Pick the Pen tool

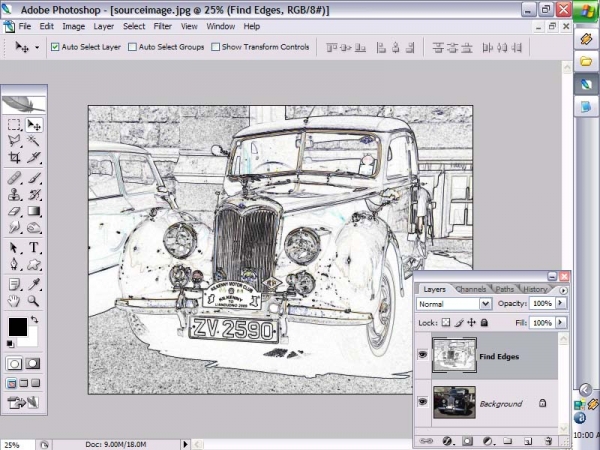point(14,264)
